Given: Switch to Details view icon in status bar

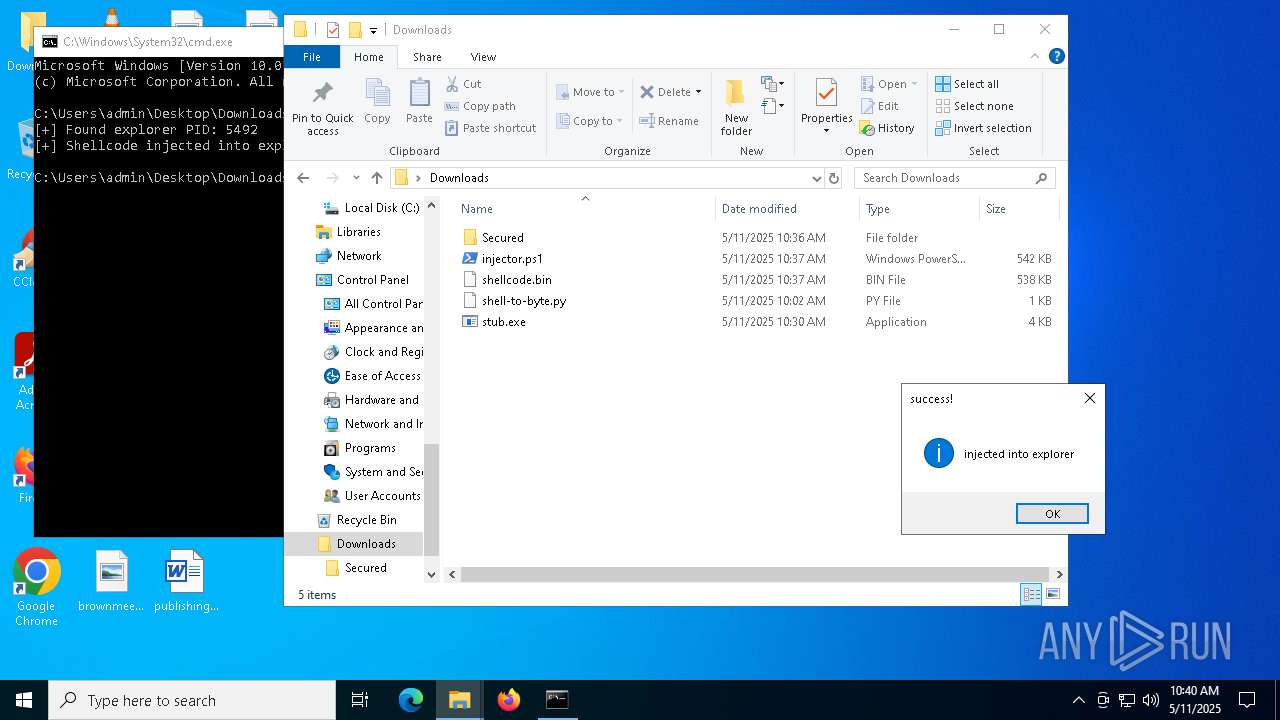Looking at the screenshot, I should (x=1030, y=595).
